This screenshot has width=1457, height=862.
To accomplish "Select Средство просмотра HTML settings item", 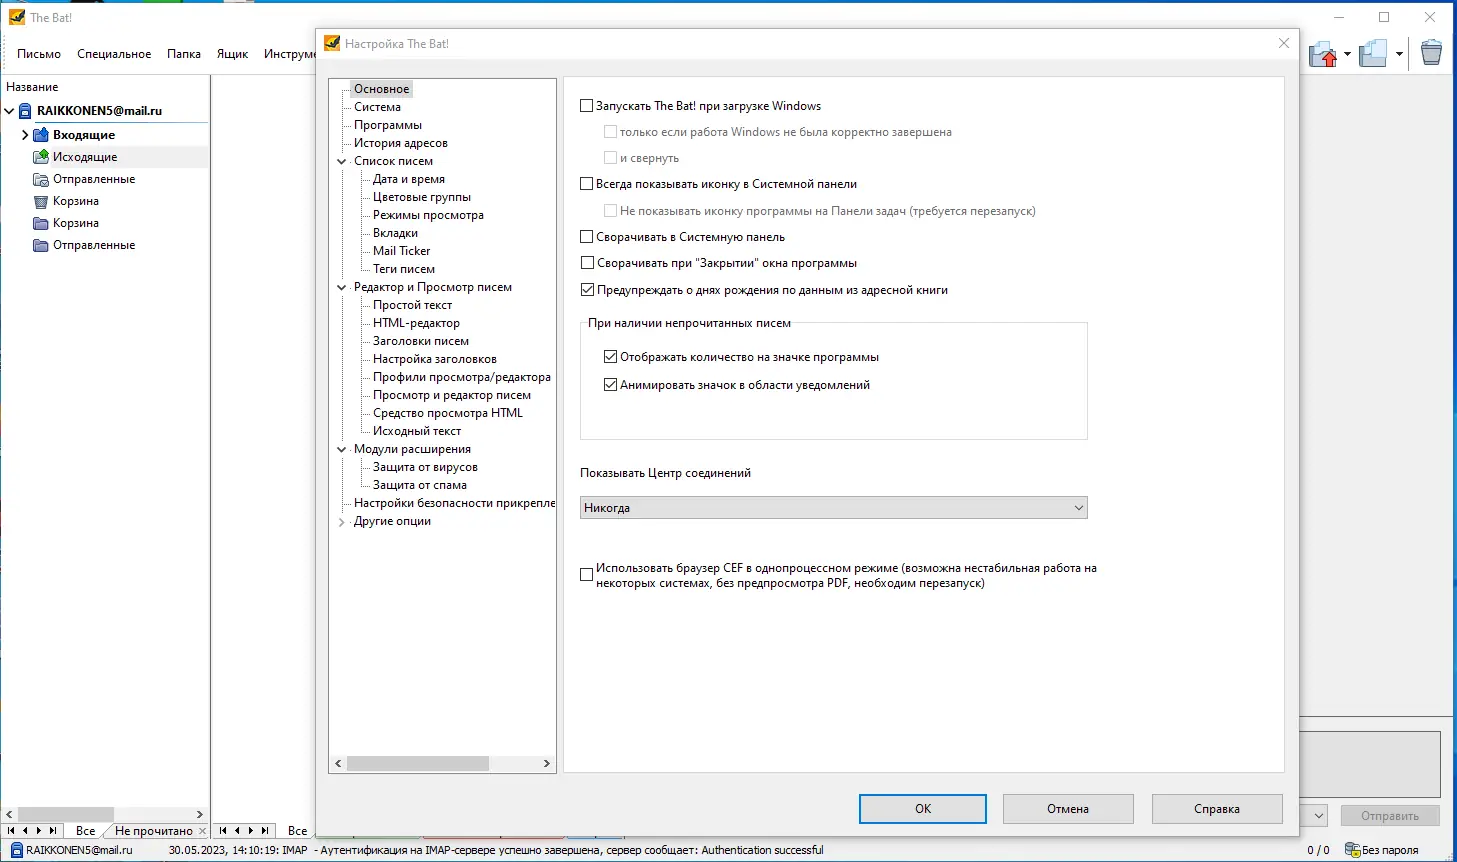I will coord(448,413).
